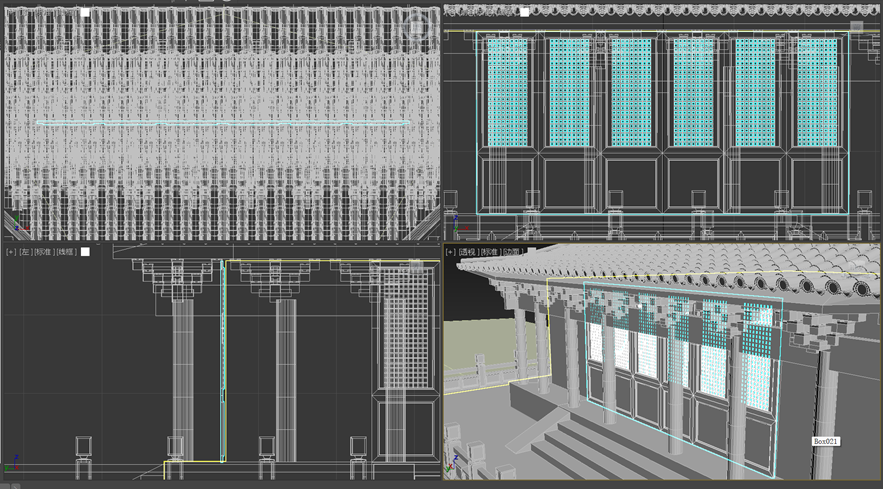Screen dimensions: 883x489
Task: Open the [+] menu of the left viewport
Action: pos(10,252)
